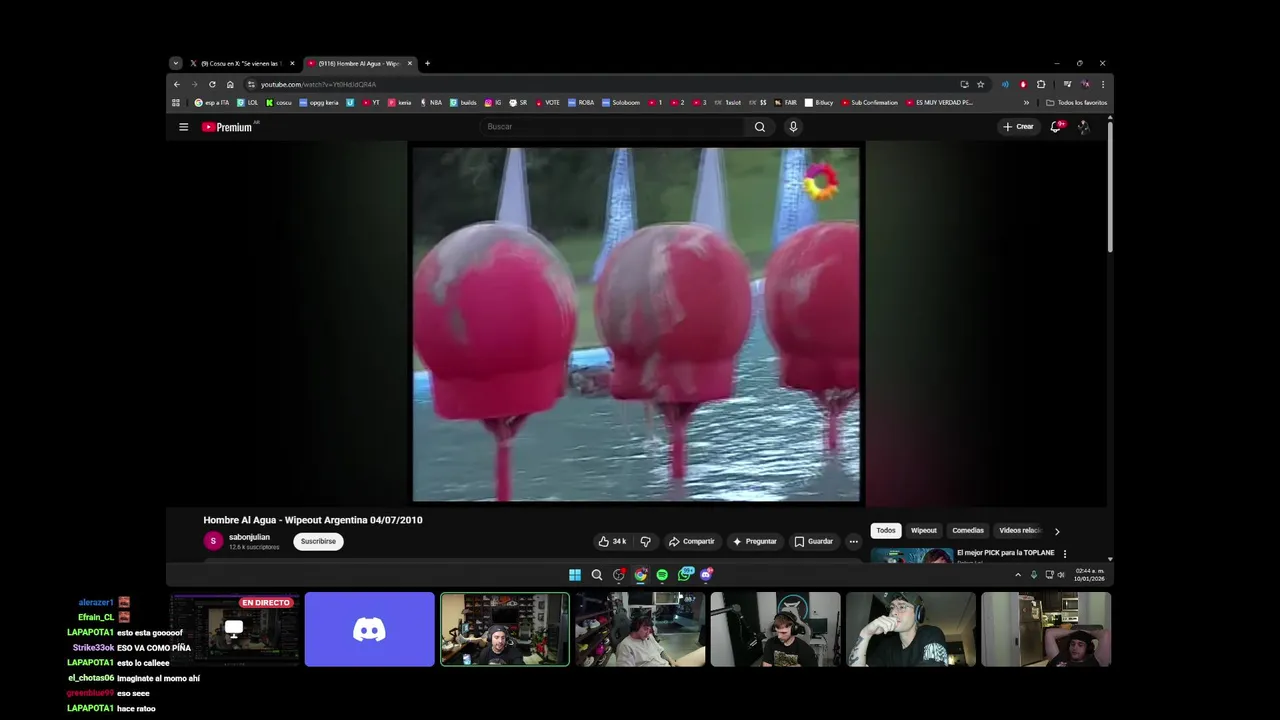Show hidden system tray icons
Image resolution: width=1280 pixels, height=720 pixels.
point(1018,575)
